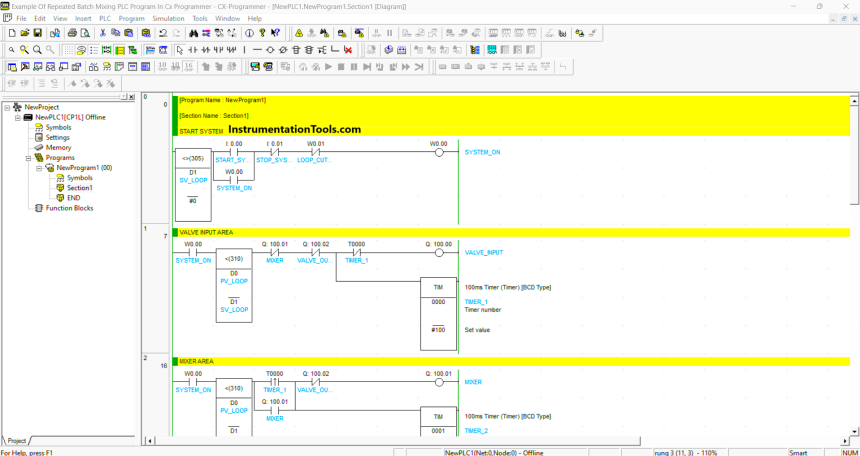Click the cyan PLC monitor window icon

[x=492, y=50]
